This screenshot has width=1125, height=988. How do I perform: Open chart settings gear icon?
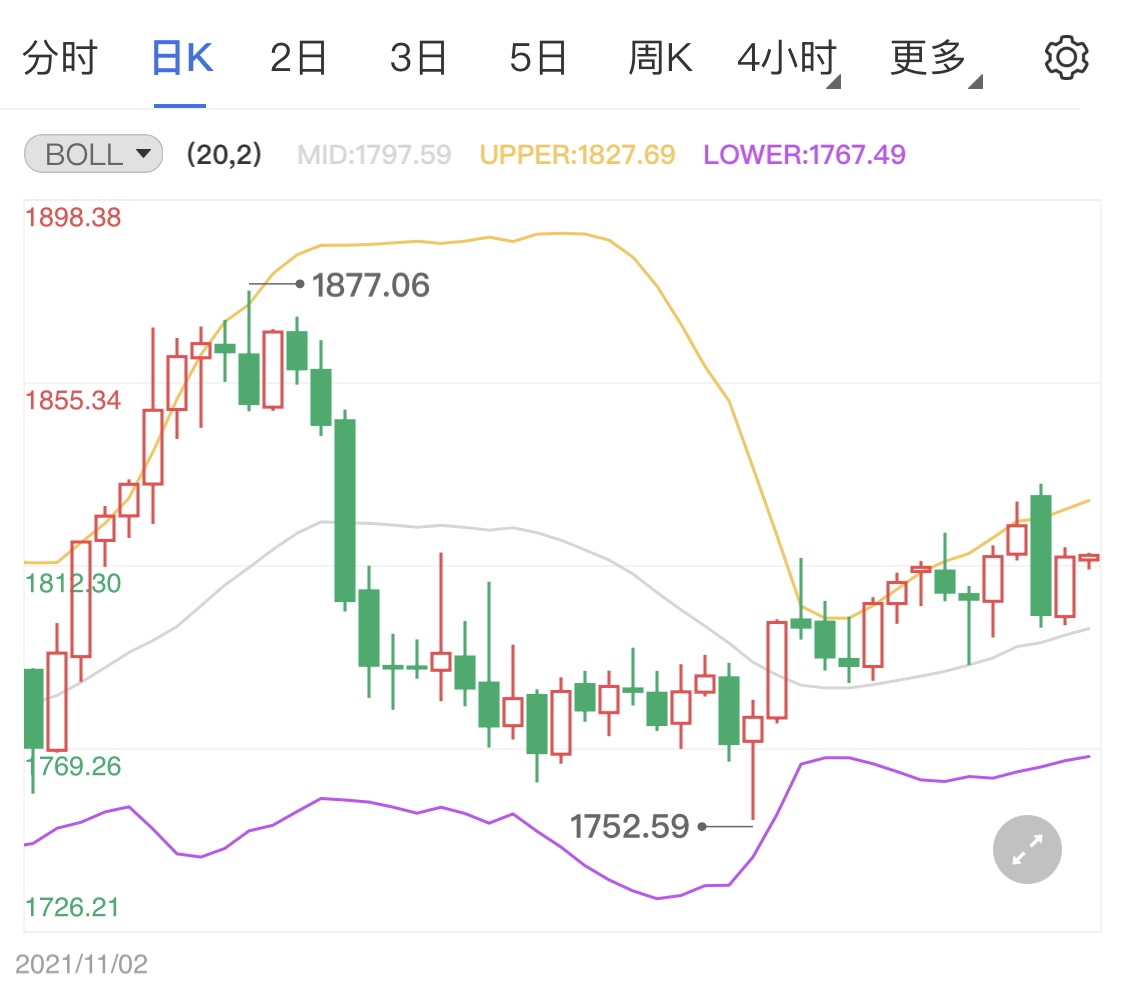click(x=1066, y=58)
